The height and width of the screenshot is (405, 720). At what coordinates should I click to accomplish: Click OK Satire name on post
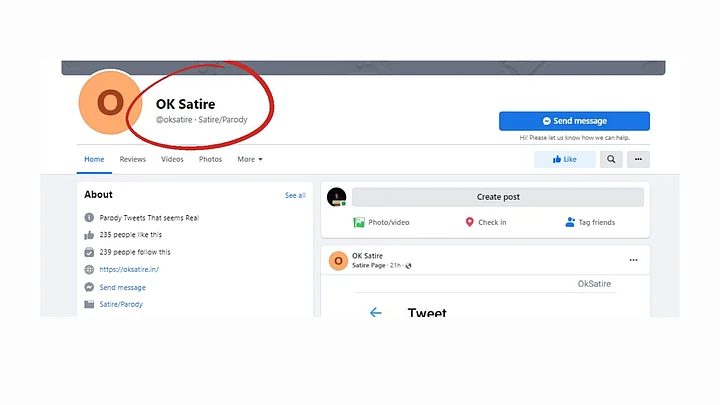tap(367, 256)
